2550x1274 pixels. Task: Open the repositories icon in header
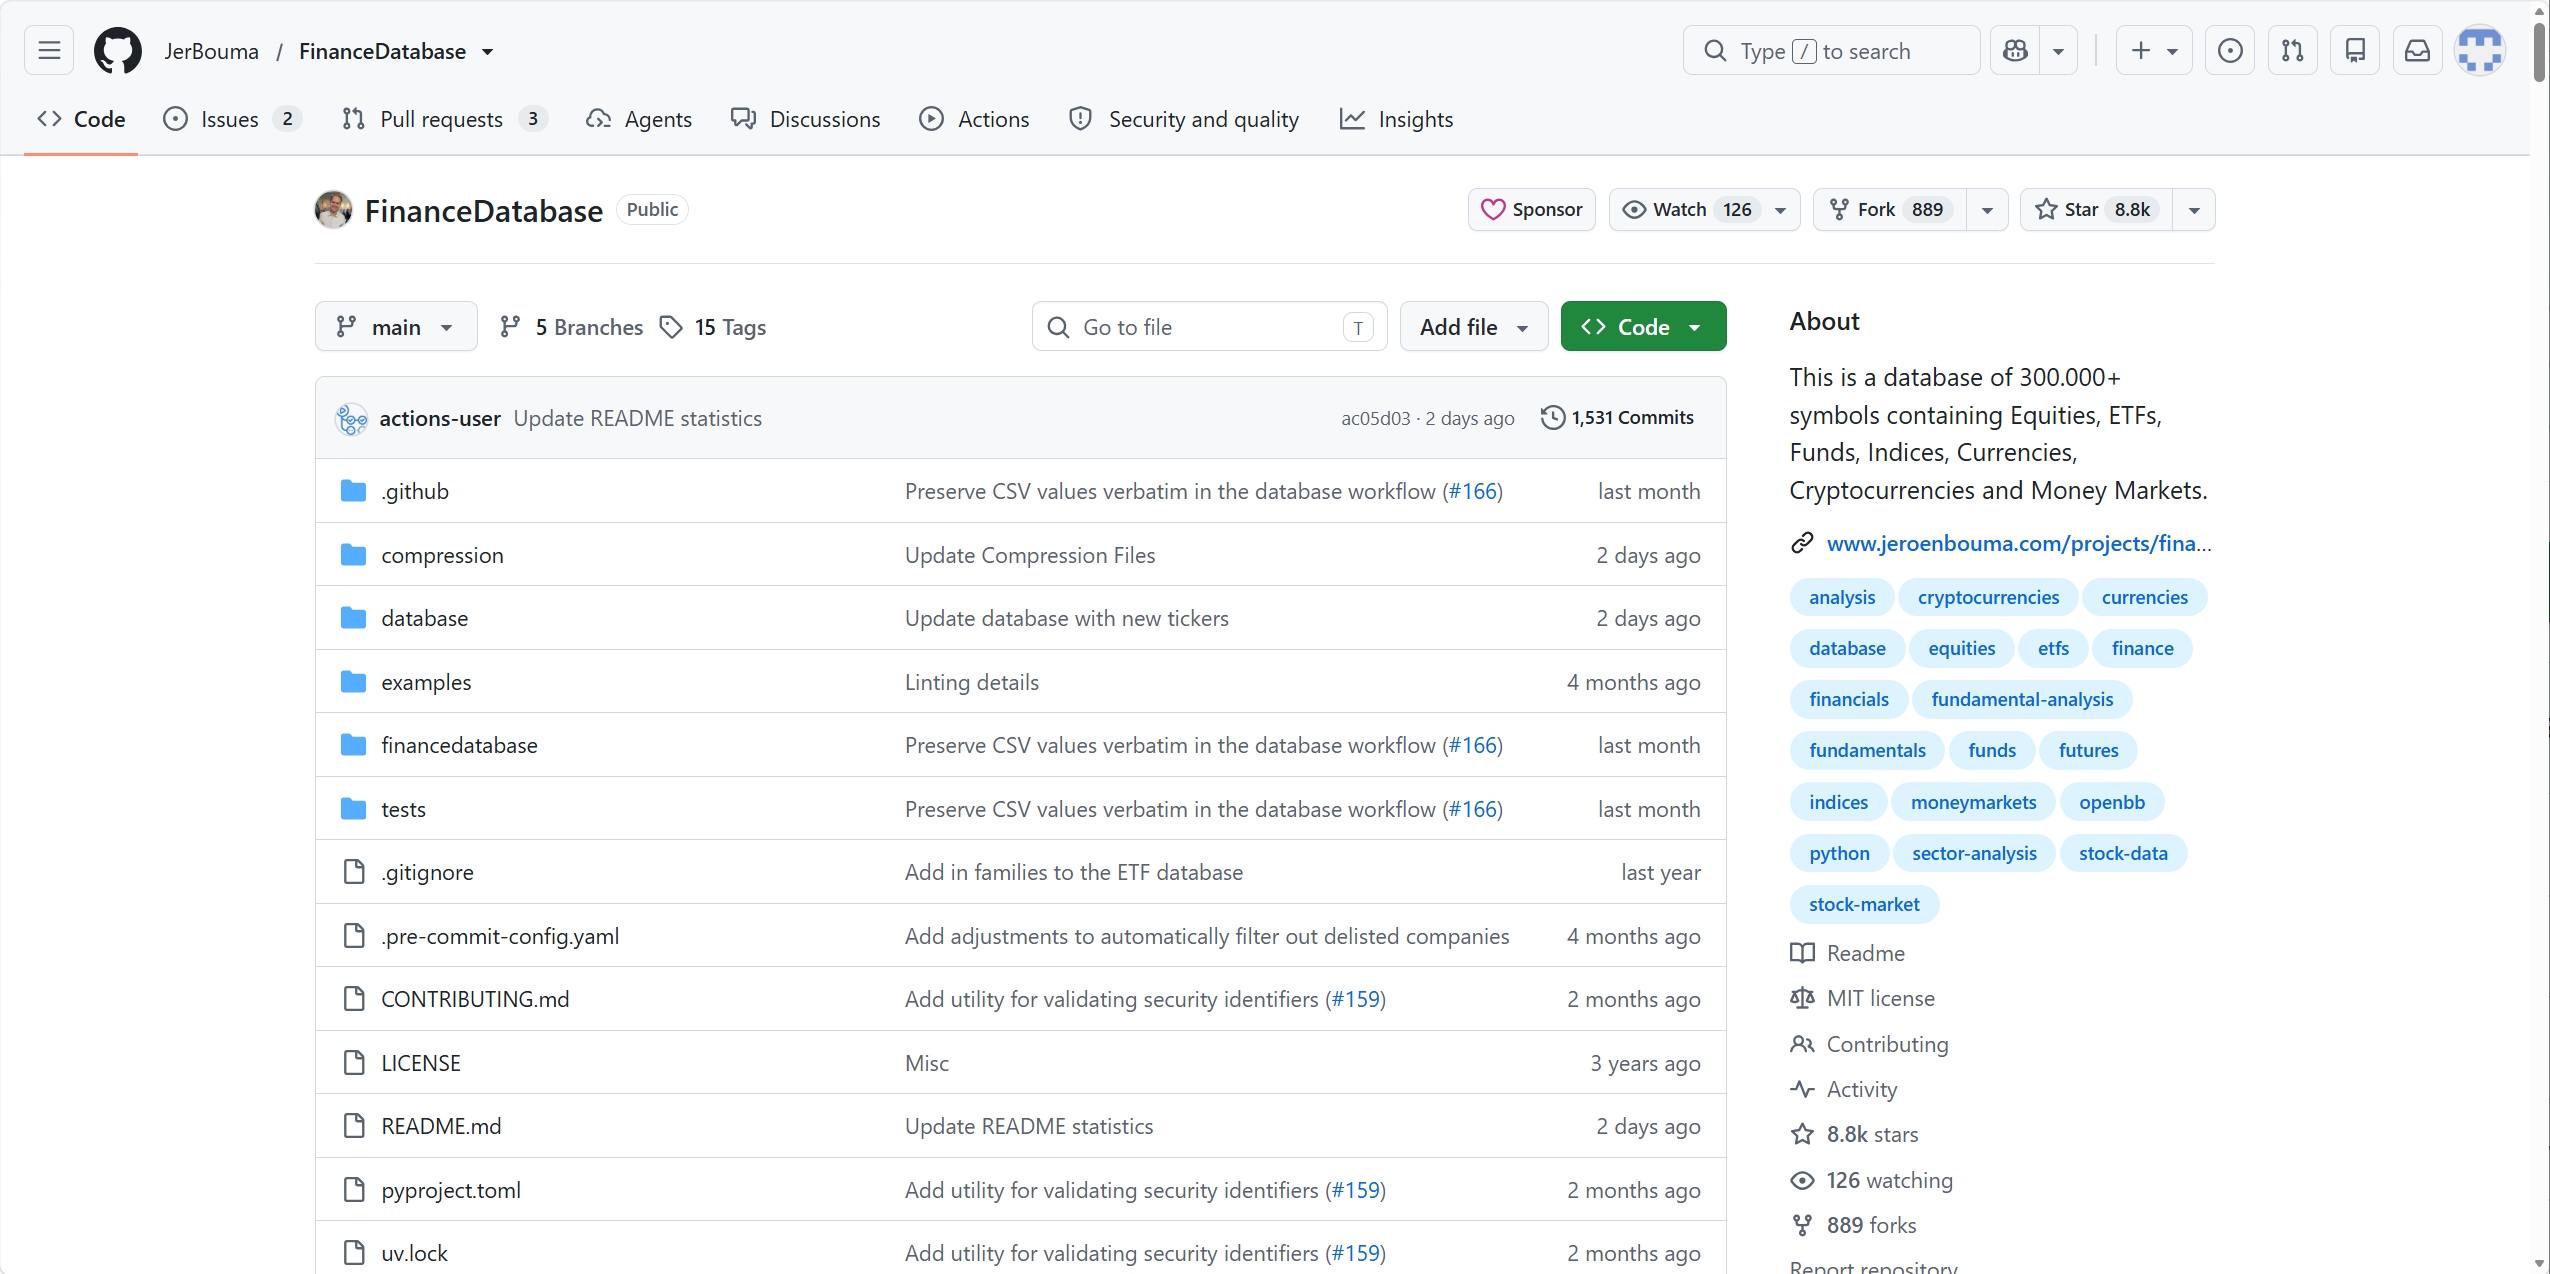(x=2355, y=50)
